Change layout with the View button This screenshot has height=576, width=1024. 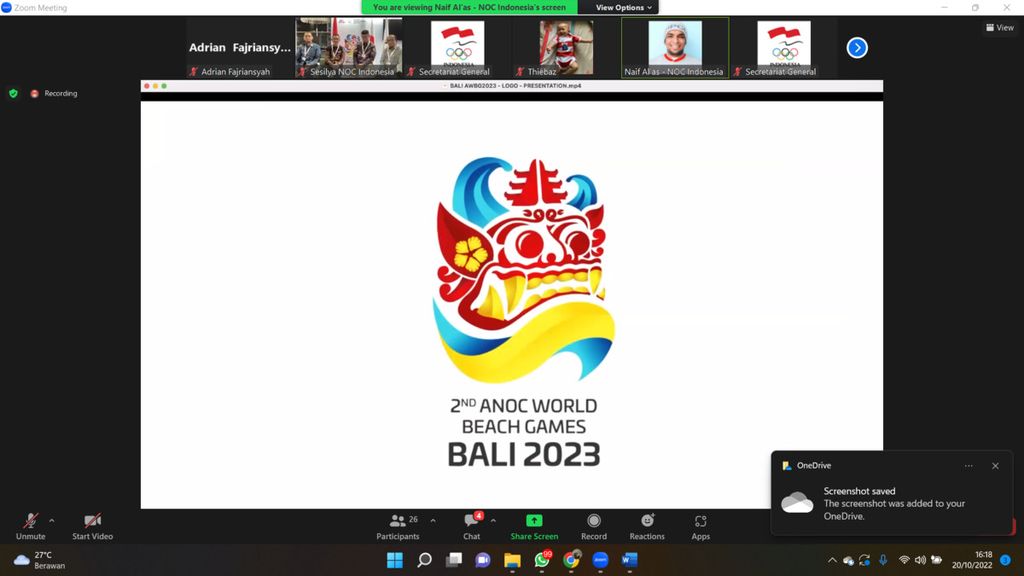[x=1000, y=27]
